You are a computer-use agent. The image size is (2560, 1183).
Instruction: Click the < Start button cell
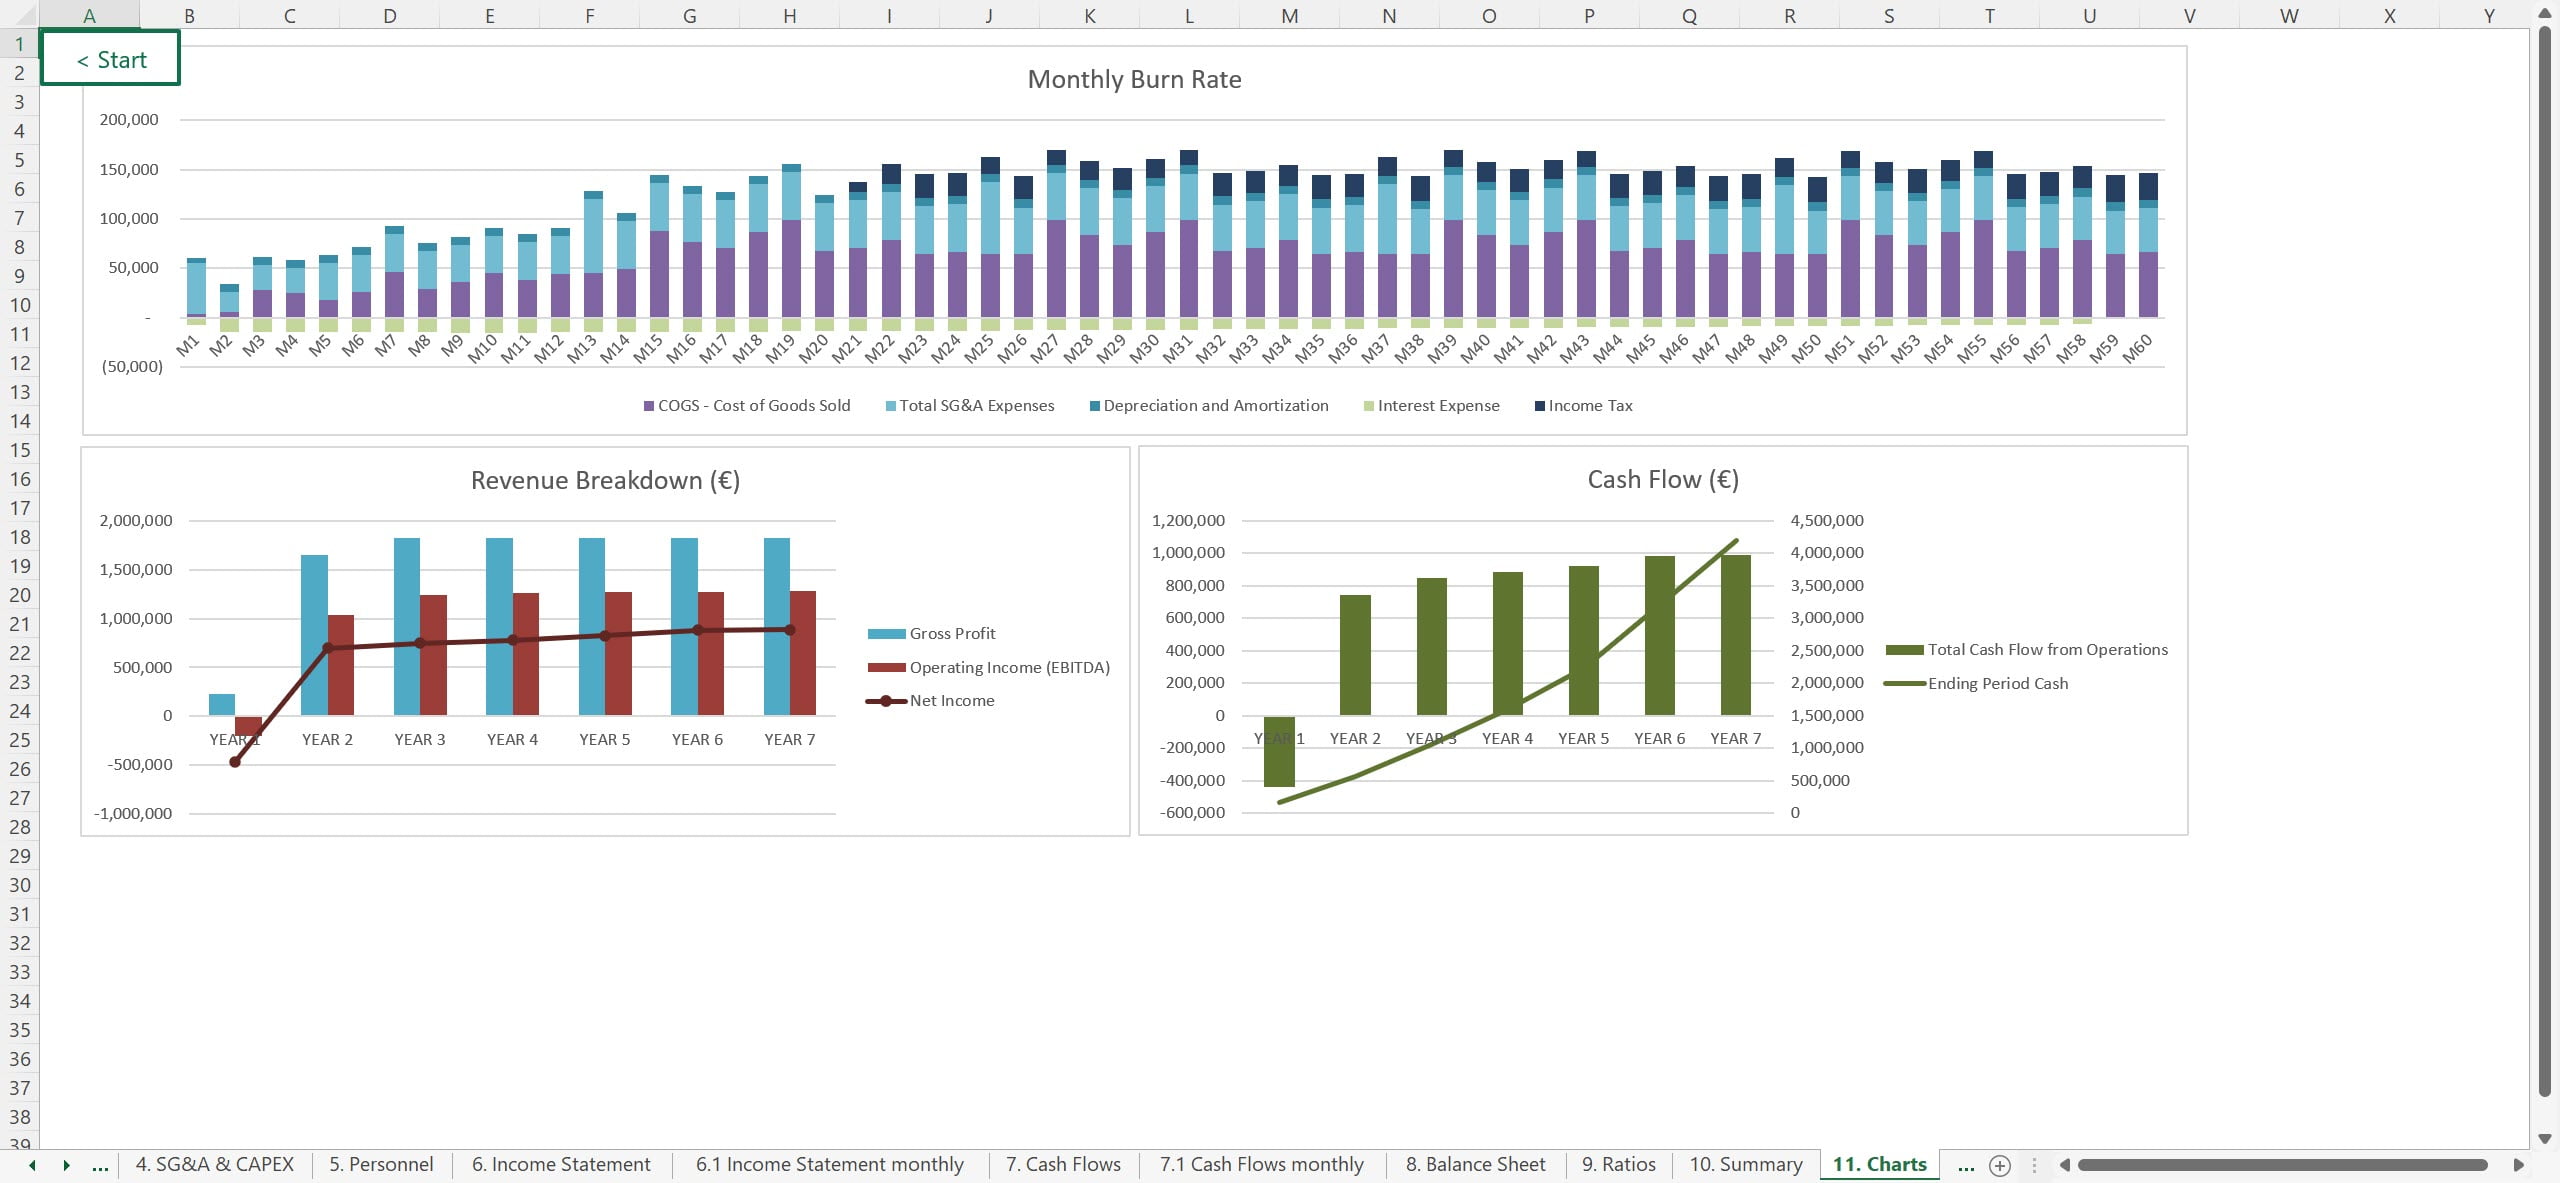point(111,59)
